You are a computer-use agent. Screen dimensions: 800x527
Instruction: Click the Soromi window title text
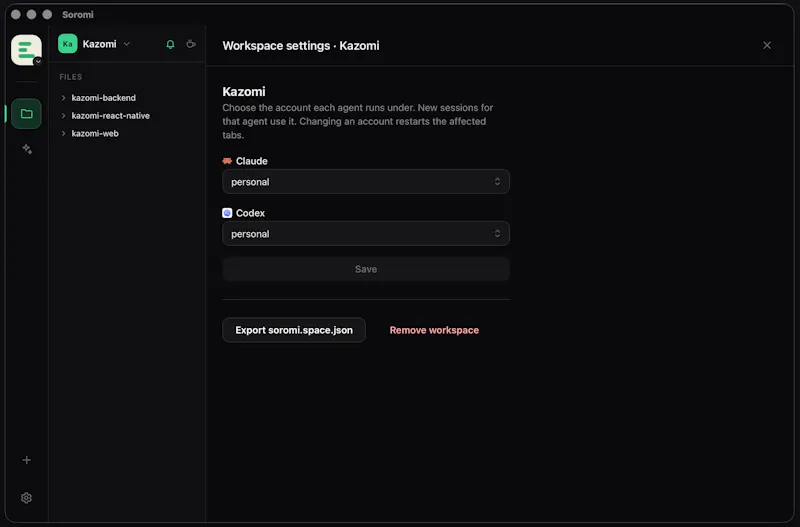coord(78,15)
